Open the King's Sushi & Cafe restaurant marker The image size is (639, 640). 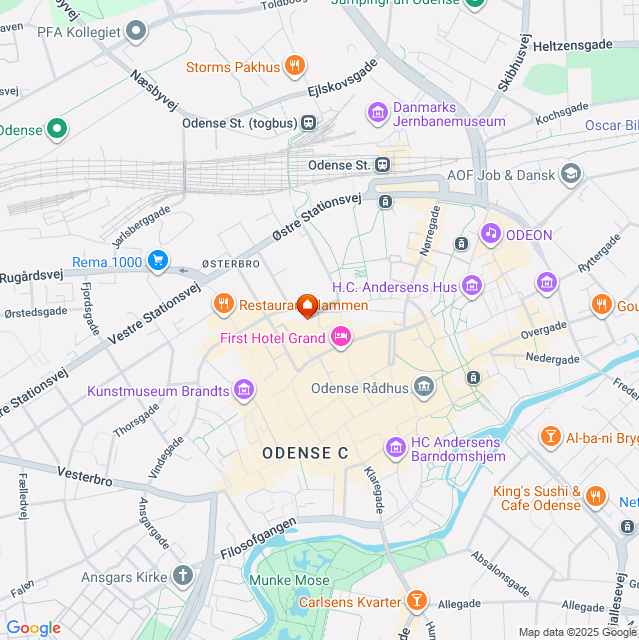[x=596, y=497]
